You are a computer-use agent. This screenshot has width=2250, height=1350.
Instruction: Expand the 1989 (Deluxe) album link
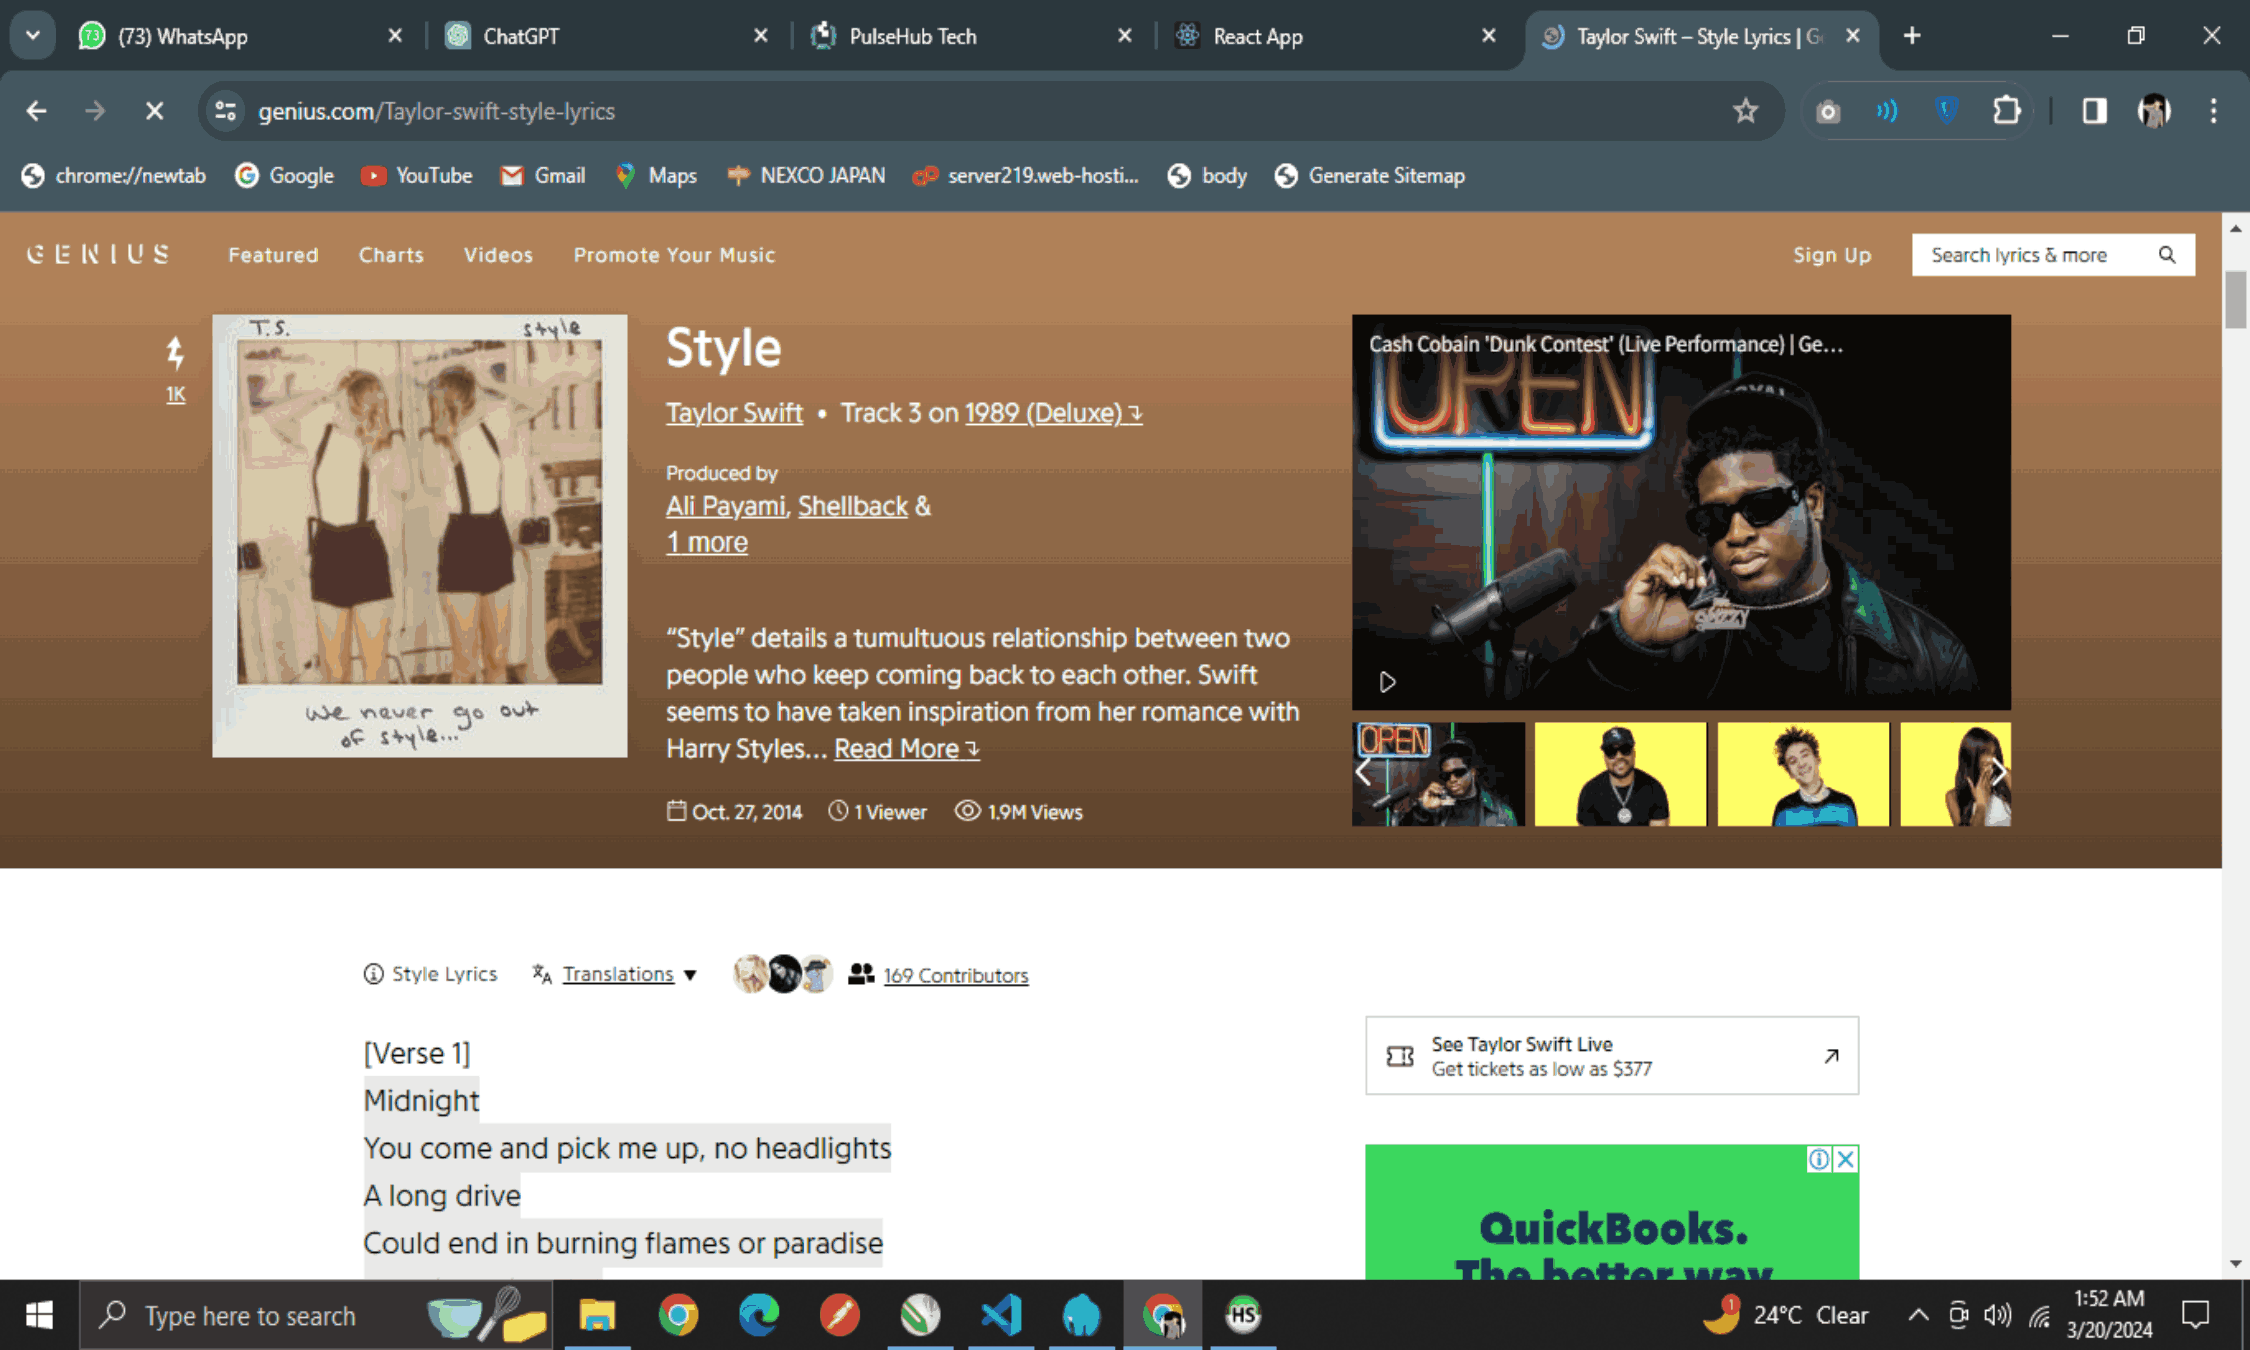tap(1053, 413)
